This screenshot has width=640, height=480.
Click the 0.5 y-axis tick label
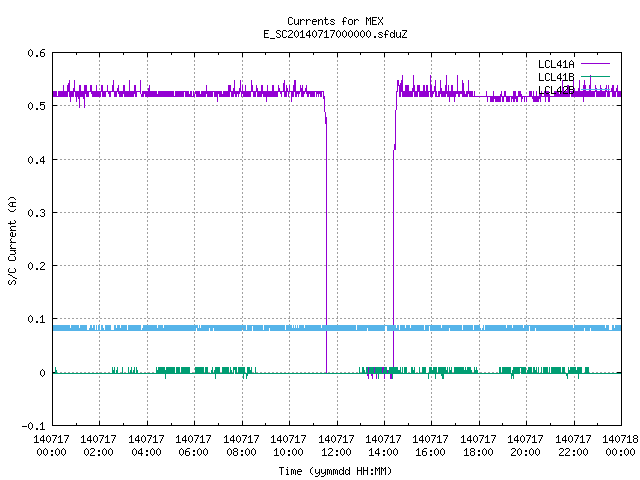click(36, 106)
